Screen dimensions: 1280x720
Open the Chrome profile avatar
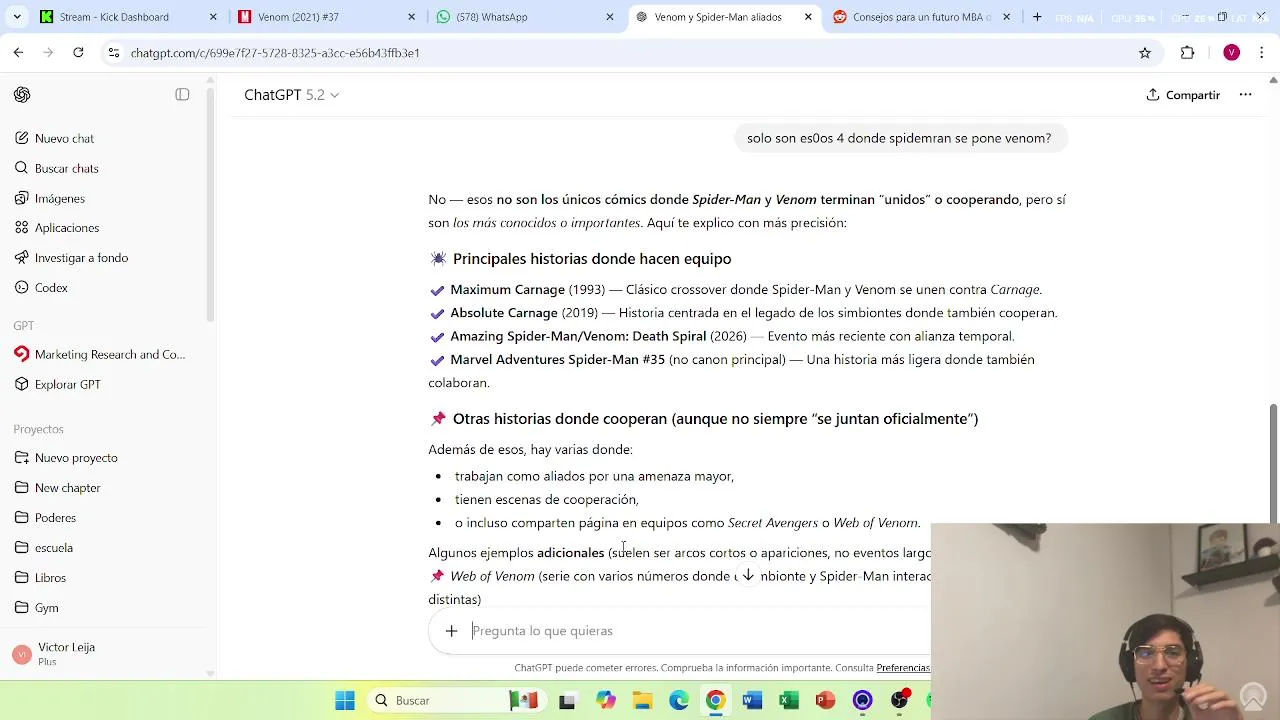click(1231, 53)
